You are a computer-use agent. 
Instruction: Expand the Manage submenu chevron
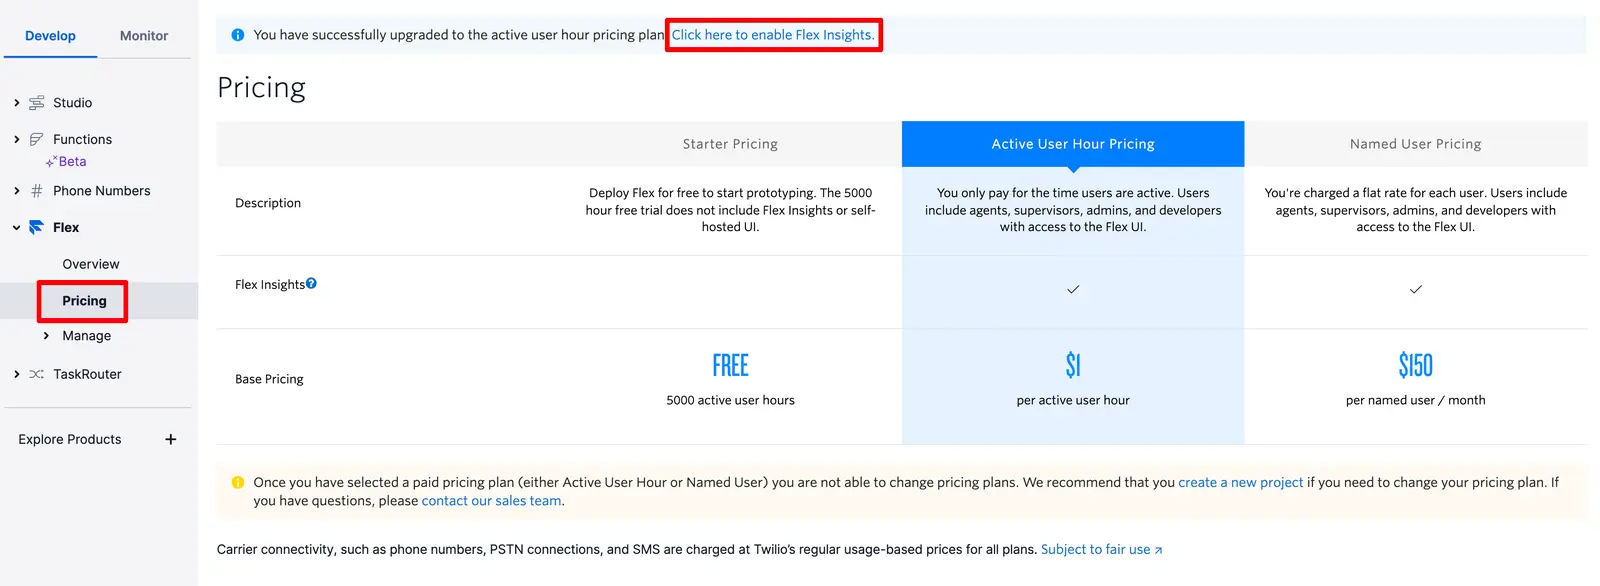[x=46, y=336]
